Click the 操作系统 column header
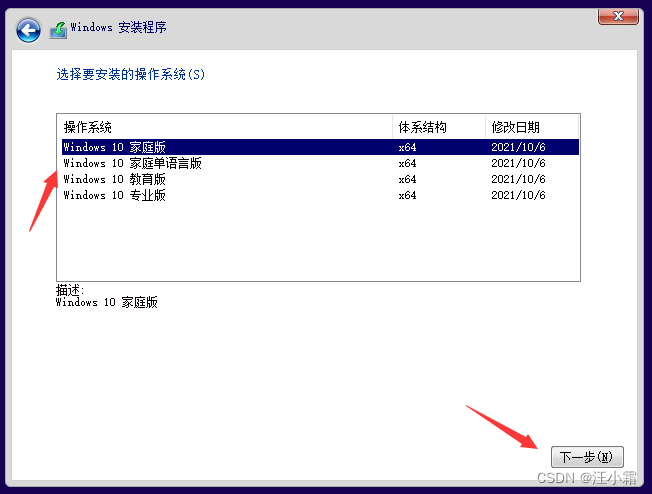The height and width of the screenshot is (494, 652). (x=225, y=127)
